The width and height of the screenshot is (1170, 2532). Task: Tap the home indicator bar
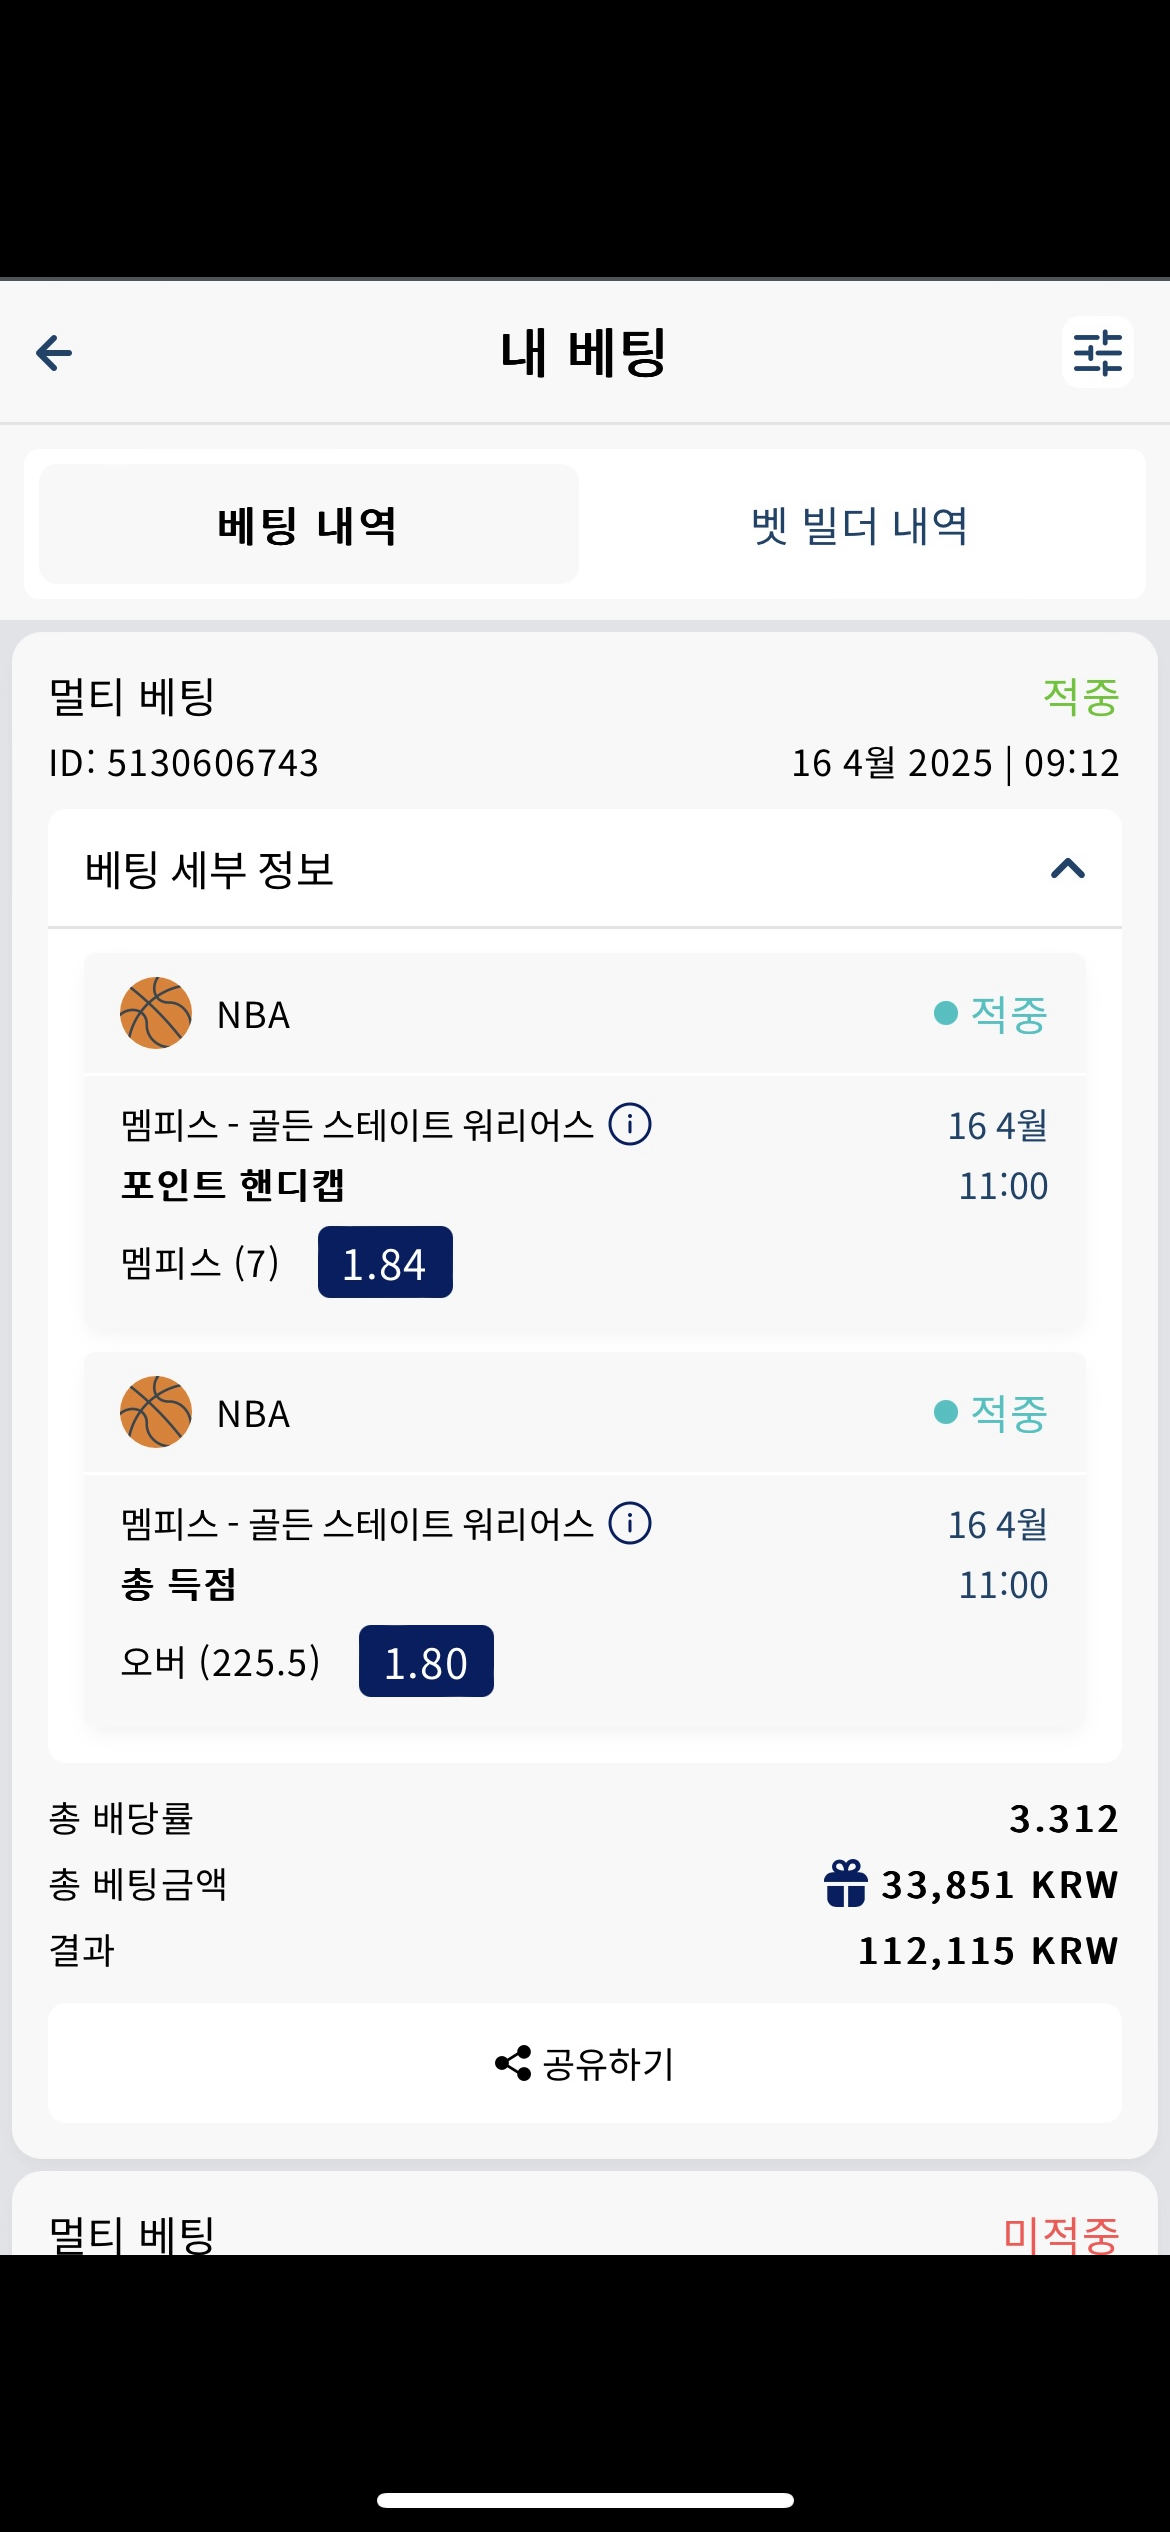pyautogui.click(x=585, y=2500)
